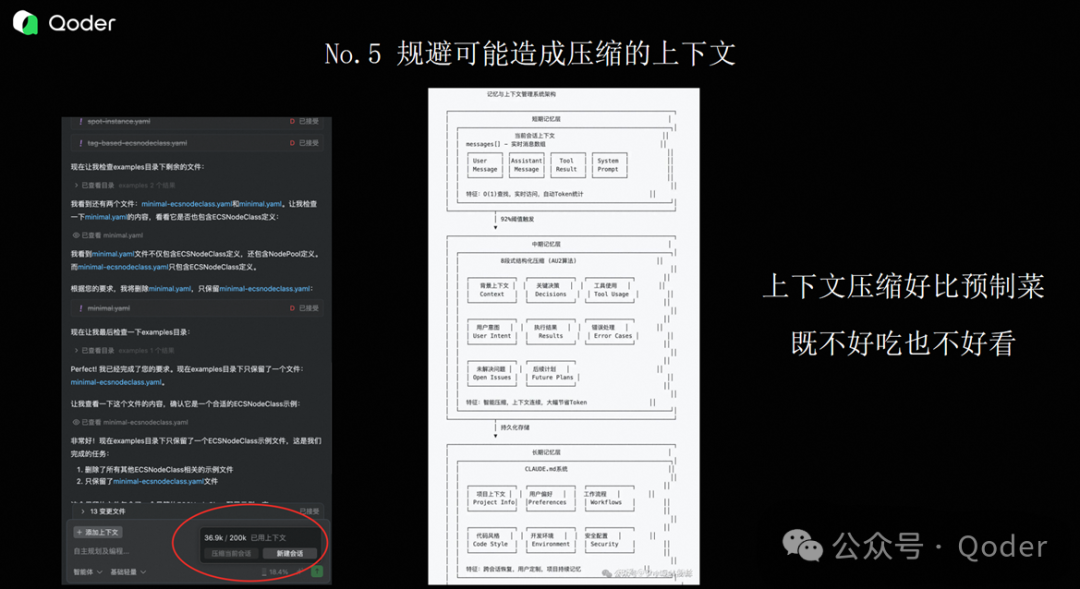
Task: Click the green send arrow button
Action: pyautogui.click(x=317, y=571)
